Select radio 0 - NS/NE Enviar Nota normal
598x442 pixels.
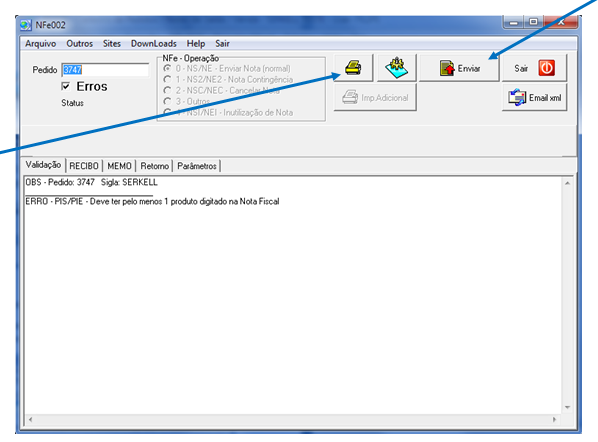point(167,69)
